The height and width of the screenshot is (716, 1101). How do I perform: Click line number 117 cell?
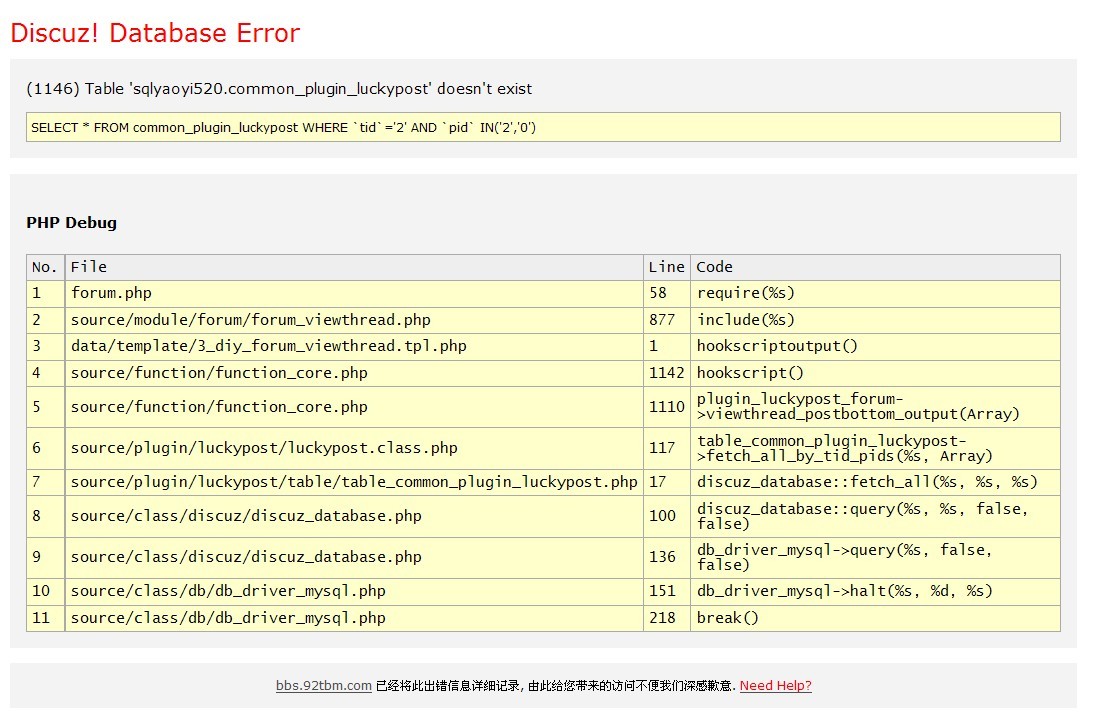(x=666, y=449)
